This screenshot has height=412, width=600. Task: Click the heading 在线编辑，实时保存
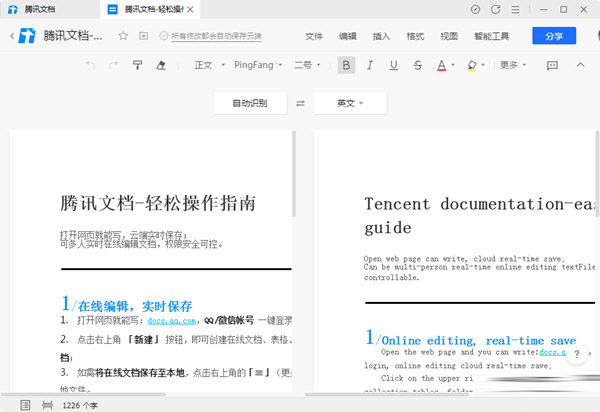pyautogui.click(x=135, y=306)
